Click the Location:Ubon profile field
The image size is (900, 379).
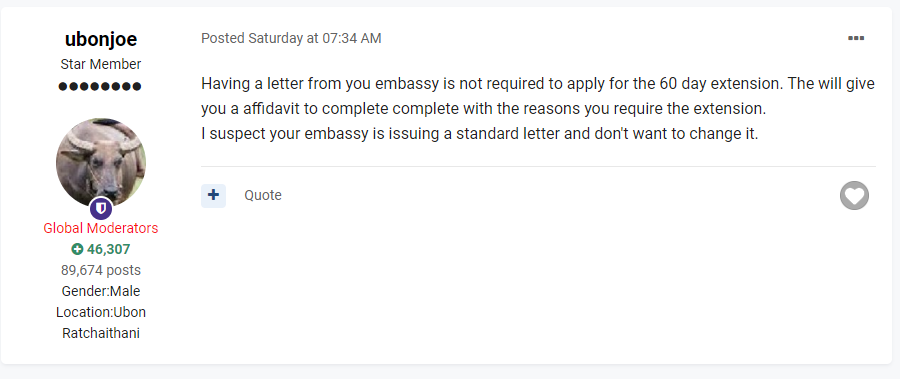pyautogui.click(x=101, y=312)
